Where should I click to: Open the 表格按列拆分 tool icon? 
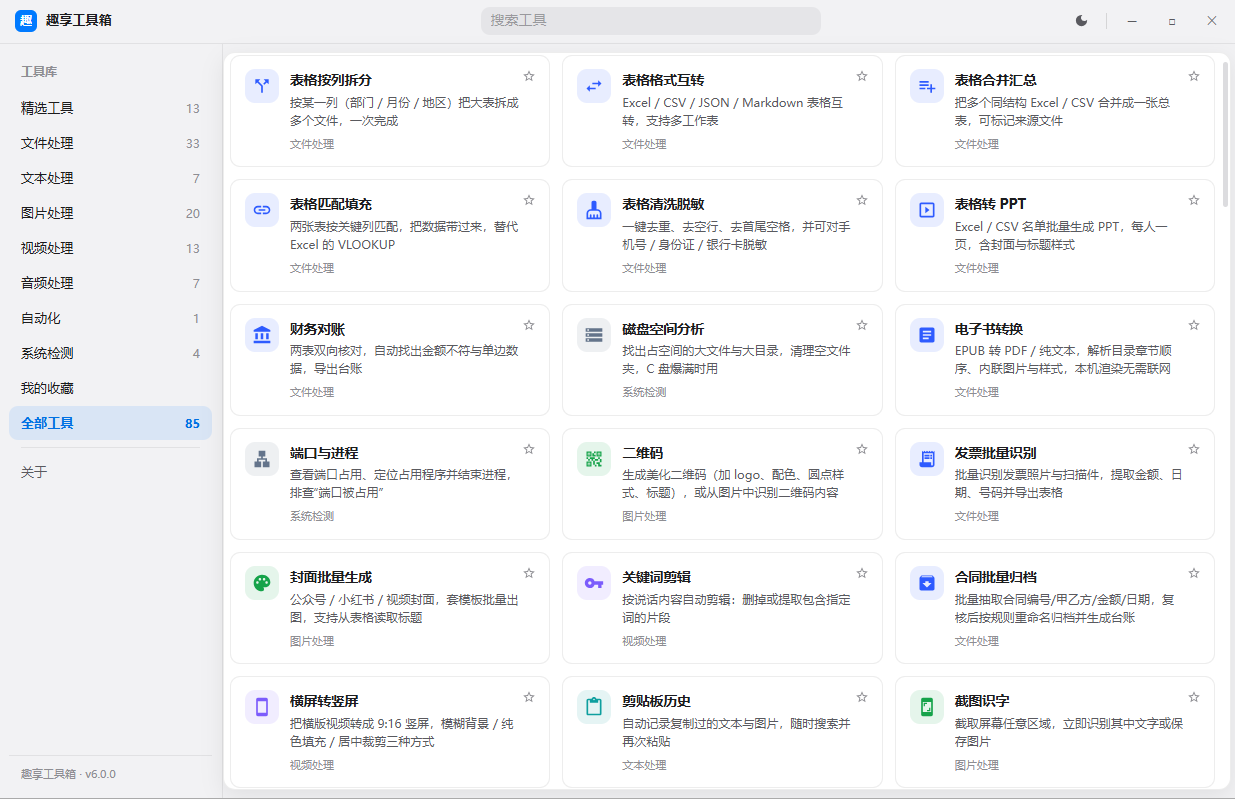pos(261,86)
